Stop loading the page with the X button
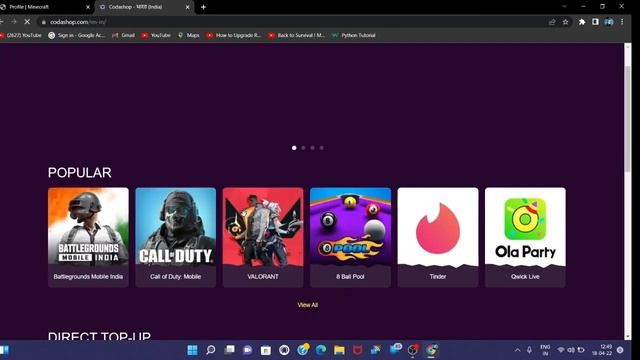 tap(27, 22)
